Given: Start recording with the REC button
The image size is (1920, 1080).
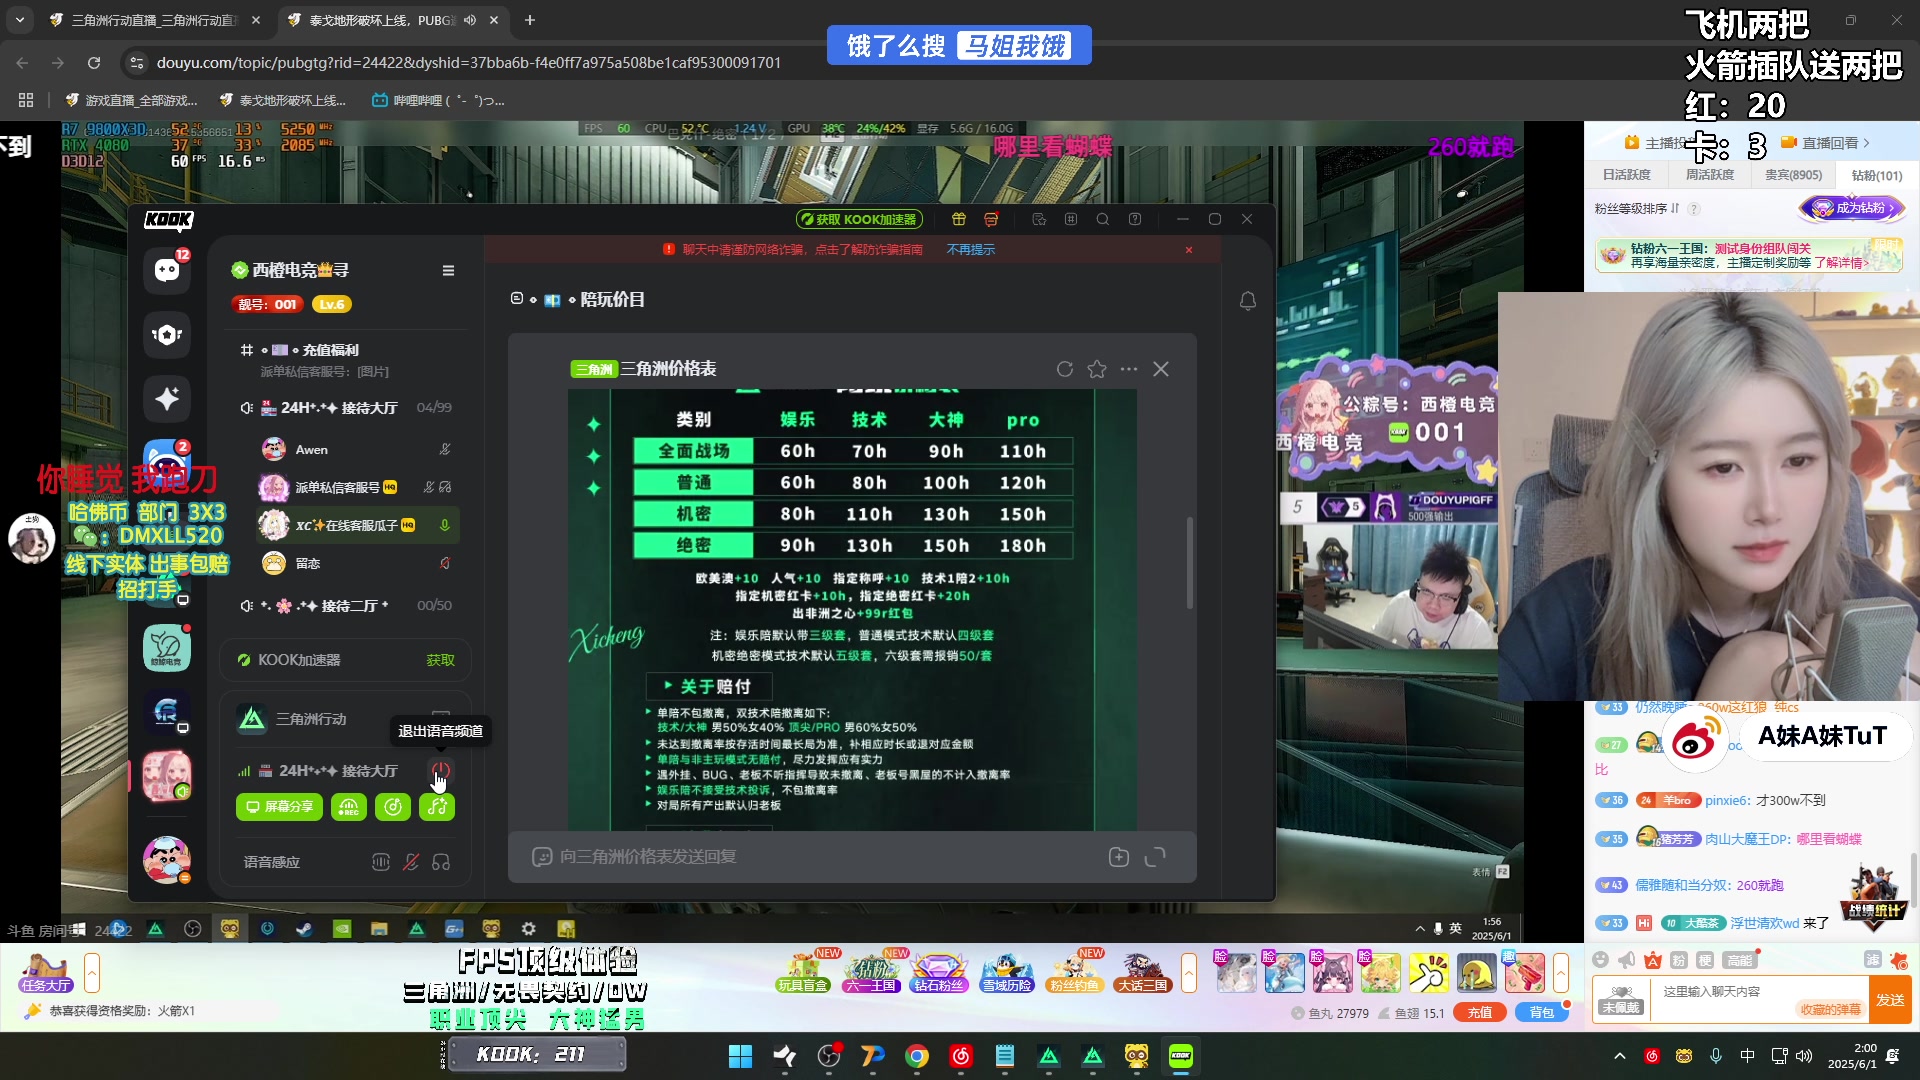Looking at the screenshot, I should [x=349, y=807].
